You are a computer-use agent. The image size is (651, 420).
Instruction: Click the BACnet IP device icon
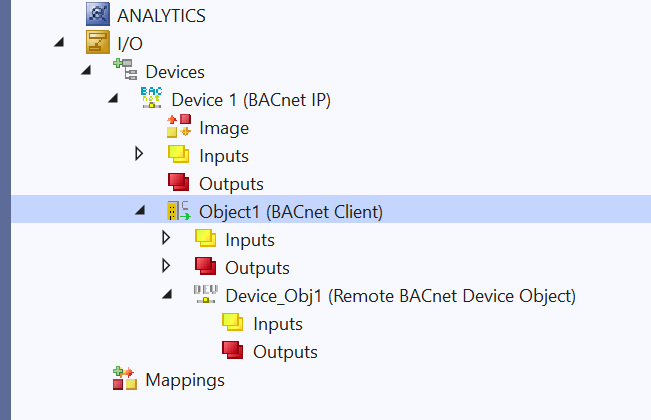[x=152, y=98]
